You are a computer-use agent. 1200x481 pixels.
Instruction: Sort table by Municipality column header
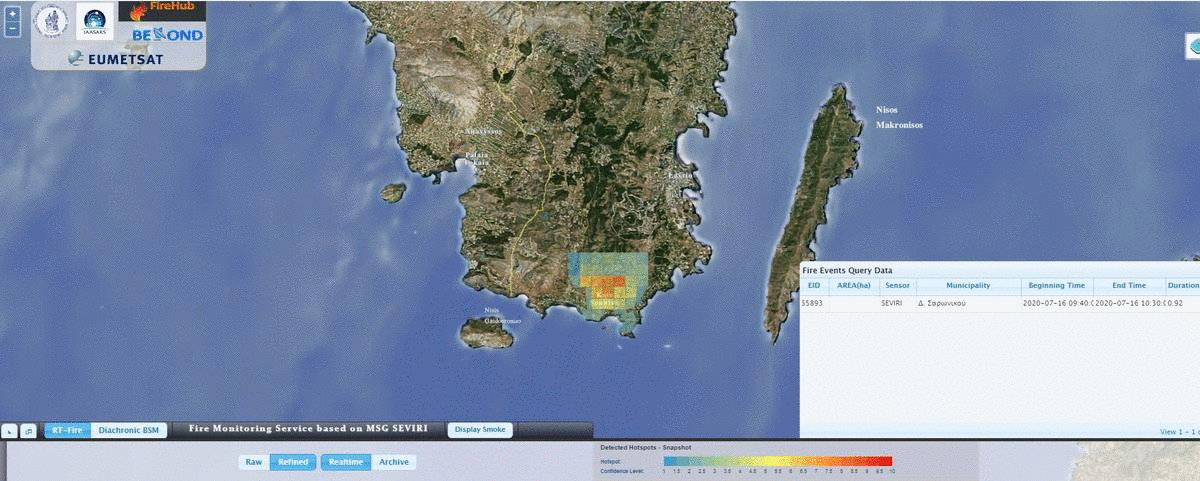pos(968,286)
